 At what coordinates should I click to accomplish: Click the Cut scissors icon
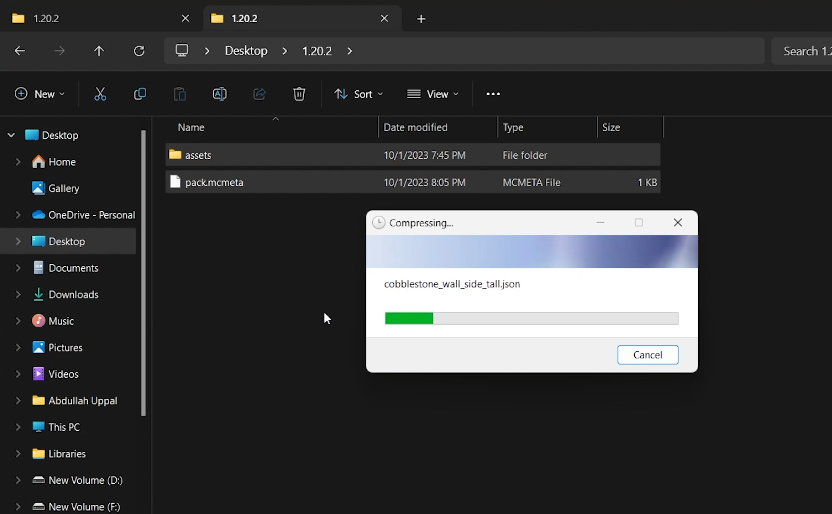point(100,94)
